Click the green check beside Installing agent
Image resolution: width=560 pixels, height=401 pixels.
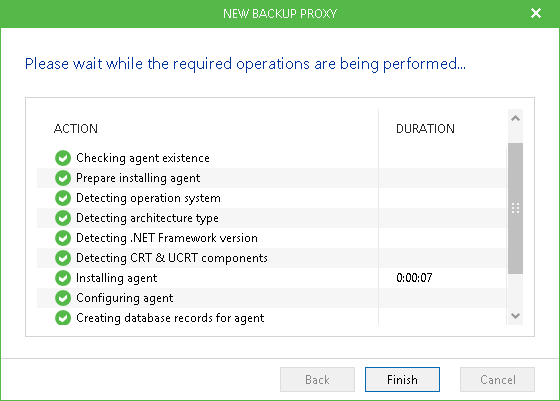[x=63, y=278]
